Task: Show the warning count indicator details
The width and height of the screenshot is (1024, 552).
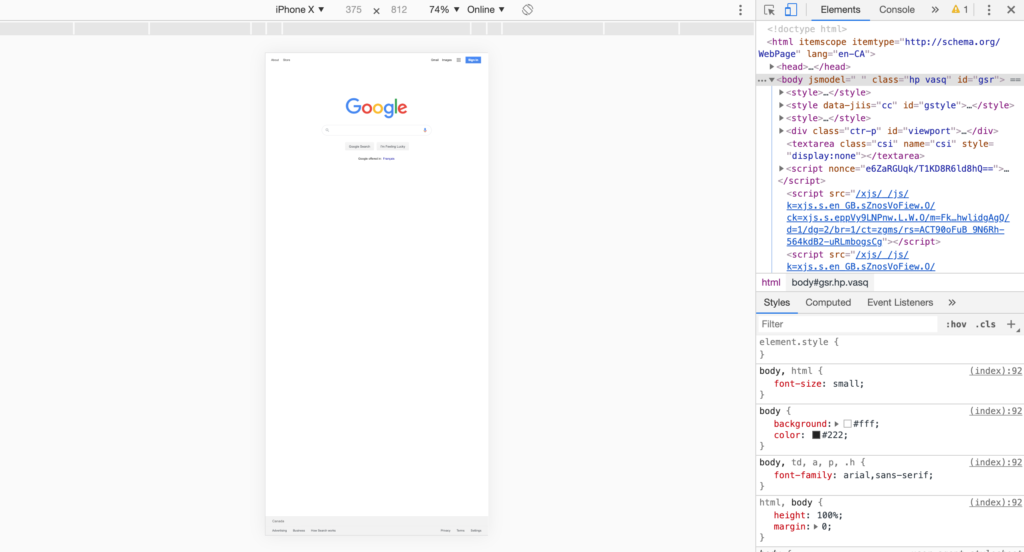Action: [960, 10]
